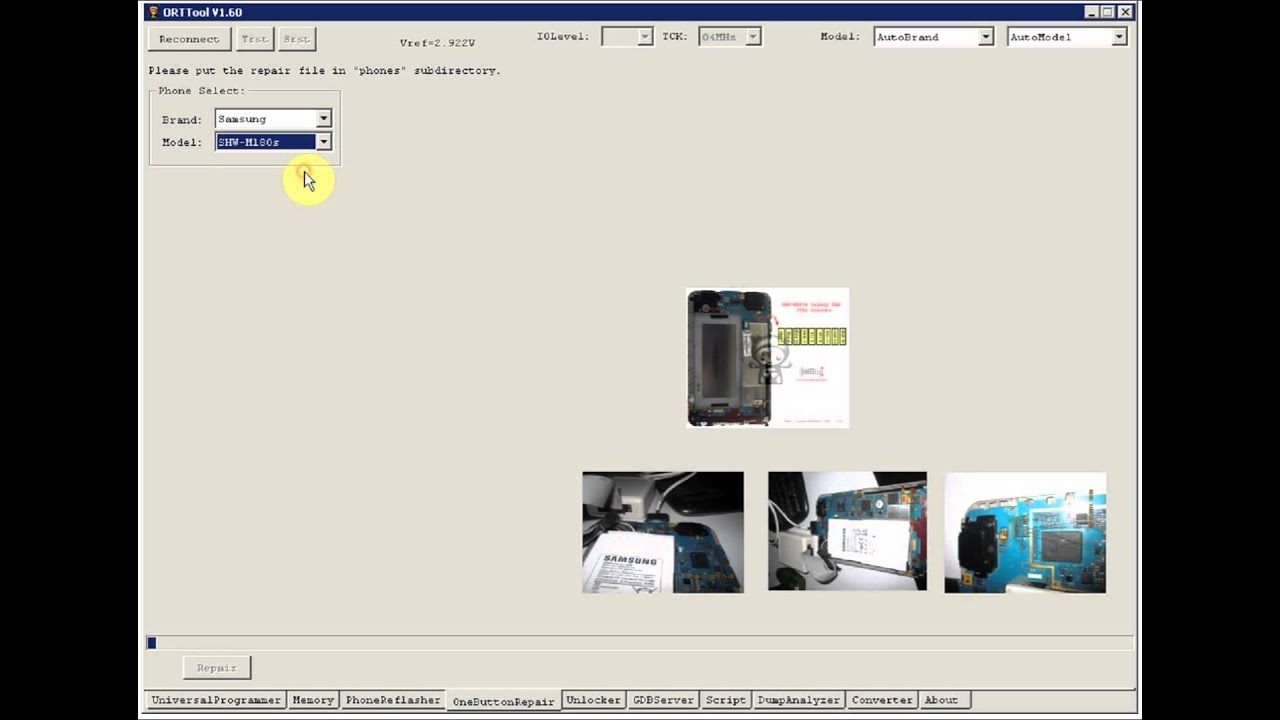Open the Model SHW-M180s dropdown arrow
Image resolution: width=1280 pixels, height=720 pixels.
pyautogui.click(x=323, y=142)
